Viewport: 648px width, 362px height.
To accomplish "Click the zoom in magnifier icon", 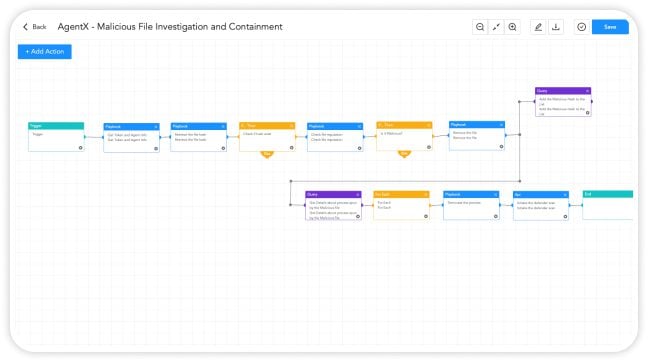I will point(512,27).
